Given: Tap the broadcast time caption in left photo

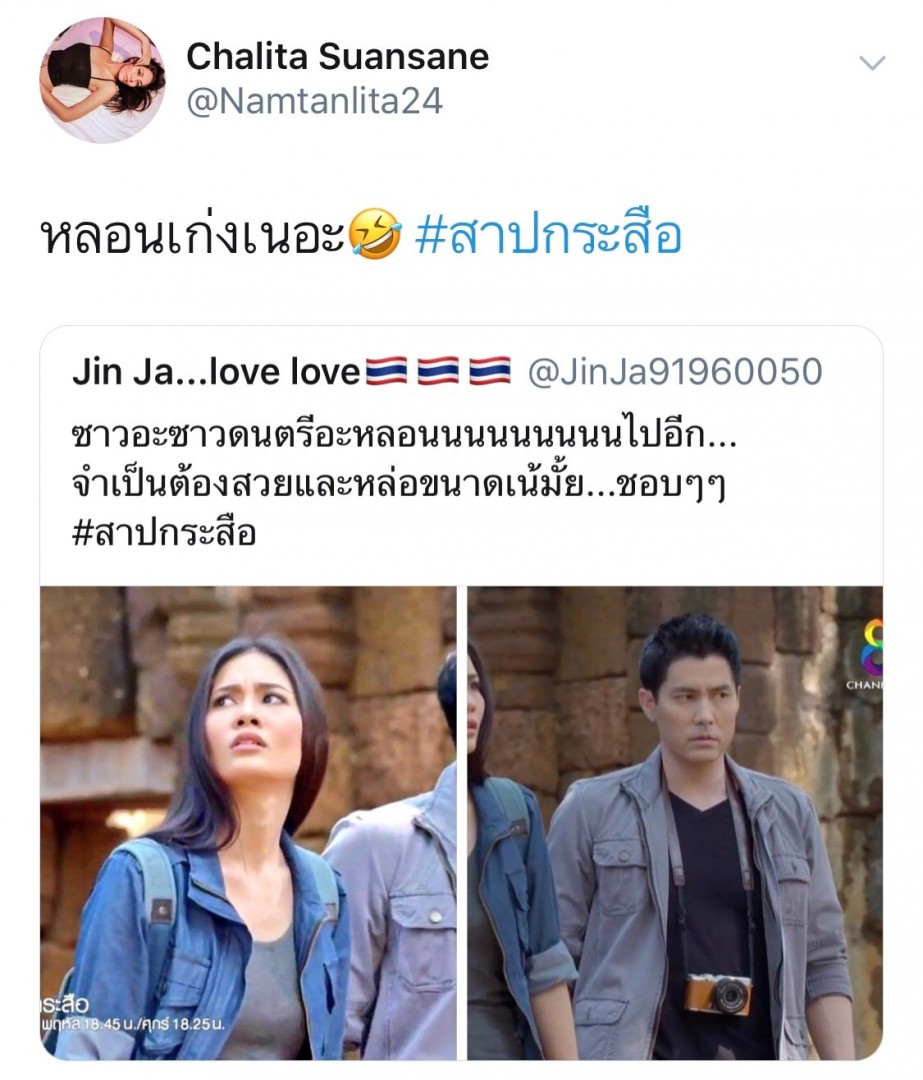Looking at the screenshot, I should pos(133,1024).
